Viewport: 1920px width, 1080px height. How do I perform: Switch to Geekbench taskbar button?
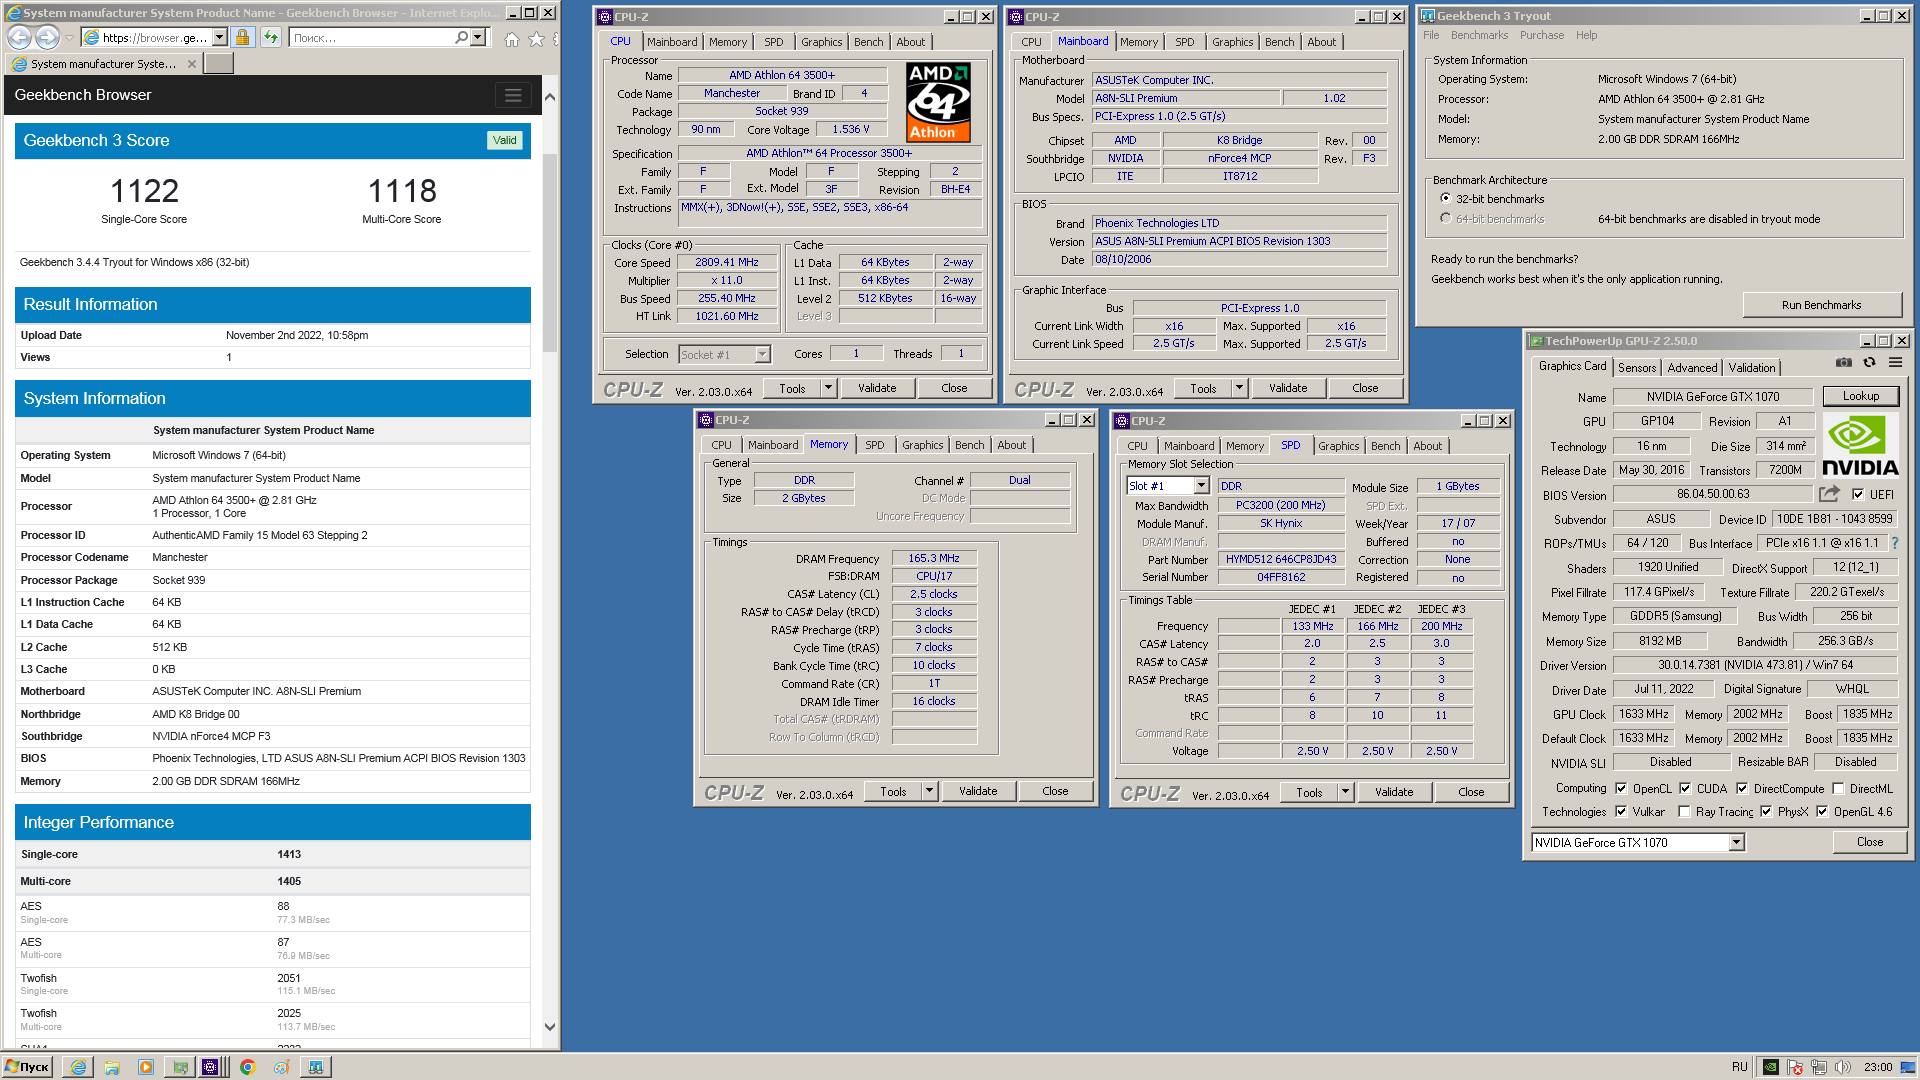[x=316, y=1067]
